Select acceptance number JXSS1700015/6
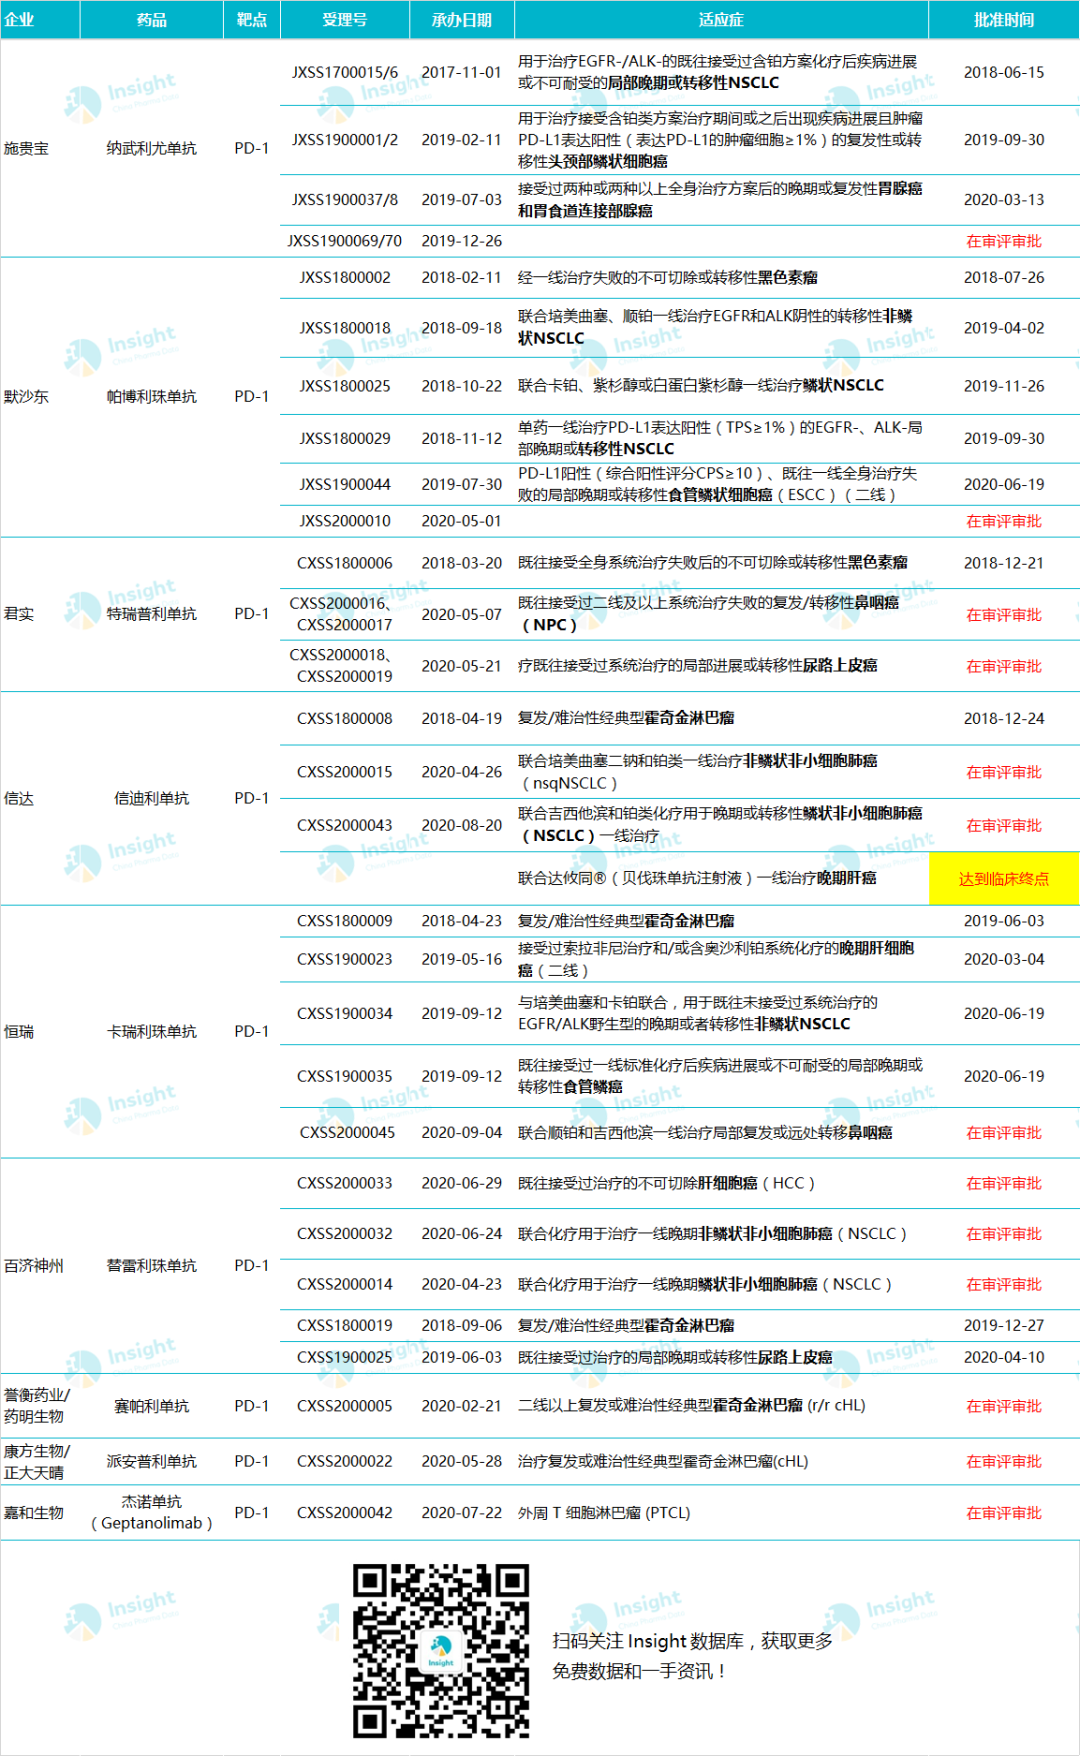The height and width of the screenshot is (1756, 1080). [345, 72]
